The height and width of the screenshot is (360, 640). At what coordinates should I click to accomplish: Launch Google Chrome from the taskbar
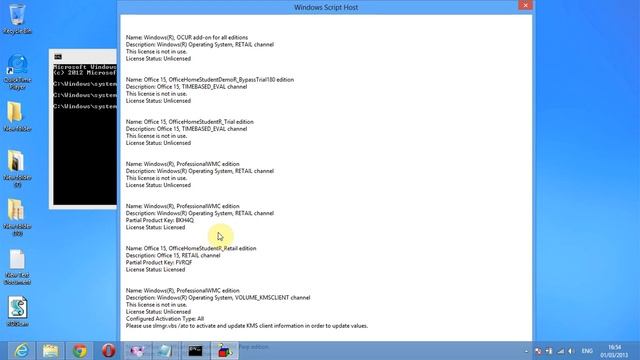80,351
